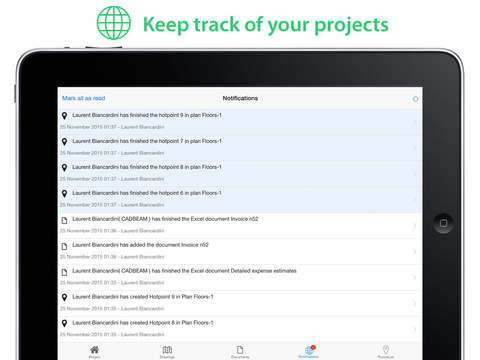The height and width of the screenshot is (360, 480).
Task: Expand chevron for created Hotpoint 8 notification
Action: [x=415, y=329]
